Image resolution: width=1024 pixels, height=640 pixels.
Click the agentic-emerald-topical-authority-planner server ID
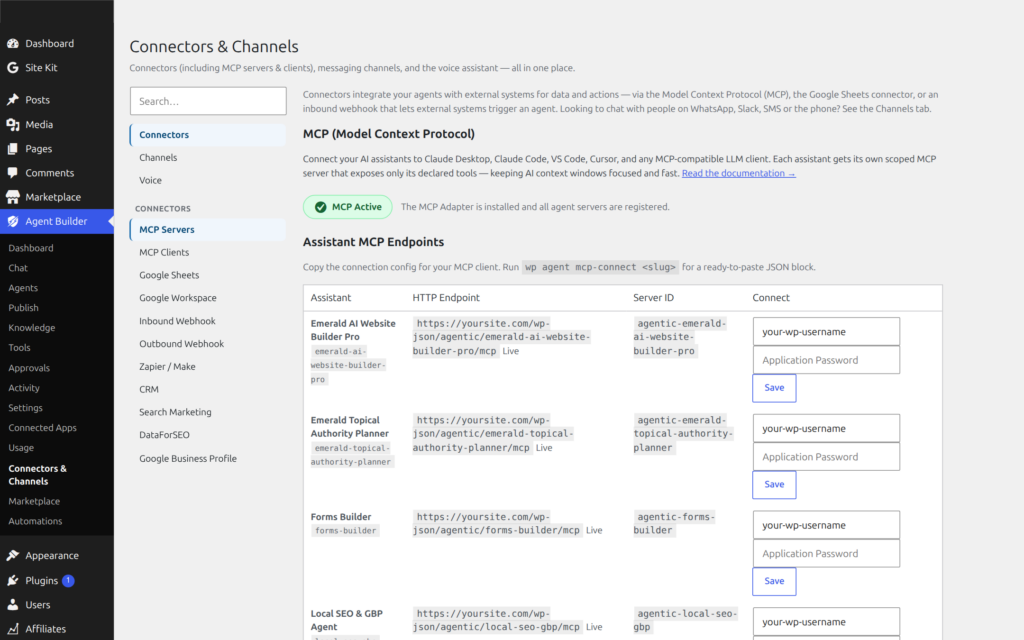(x=683, y=434)
